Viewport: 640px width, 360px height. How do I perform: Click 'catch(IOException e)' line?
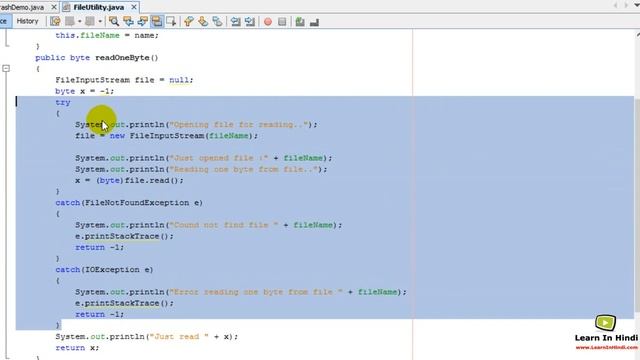[x=104, y=269]
